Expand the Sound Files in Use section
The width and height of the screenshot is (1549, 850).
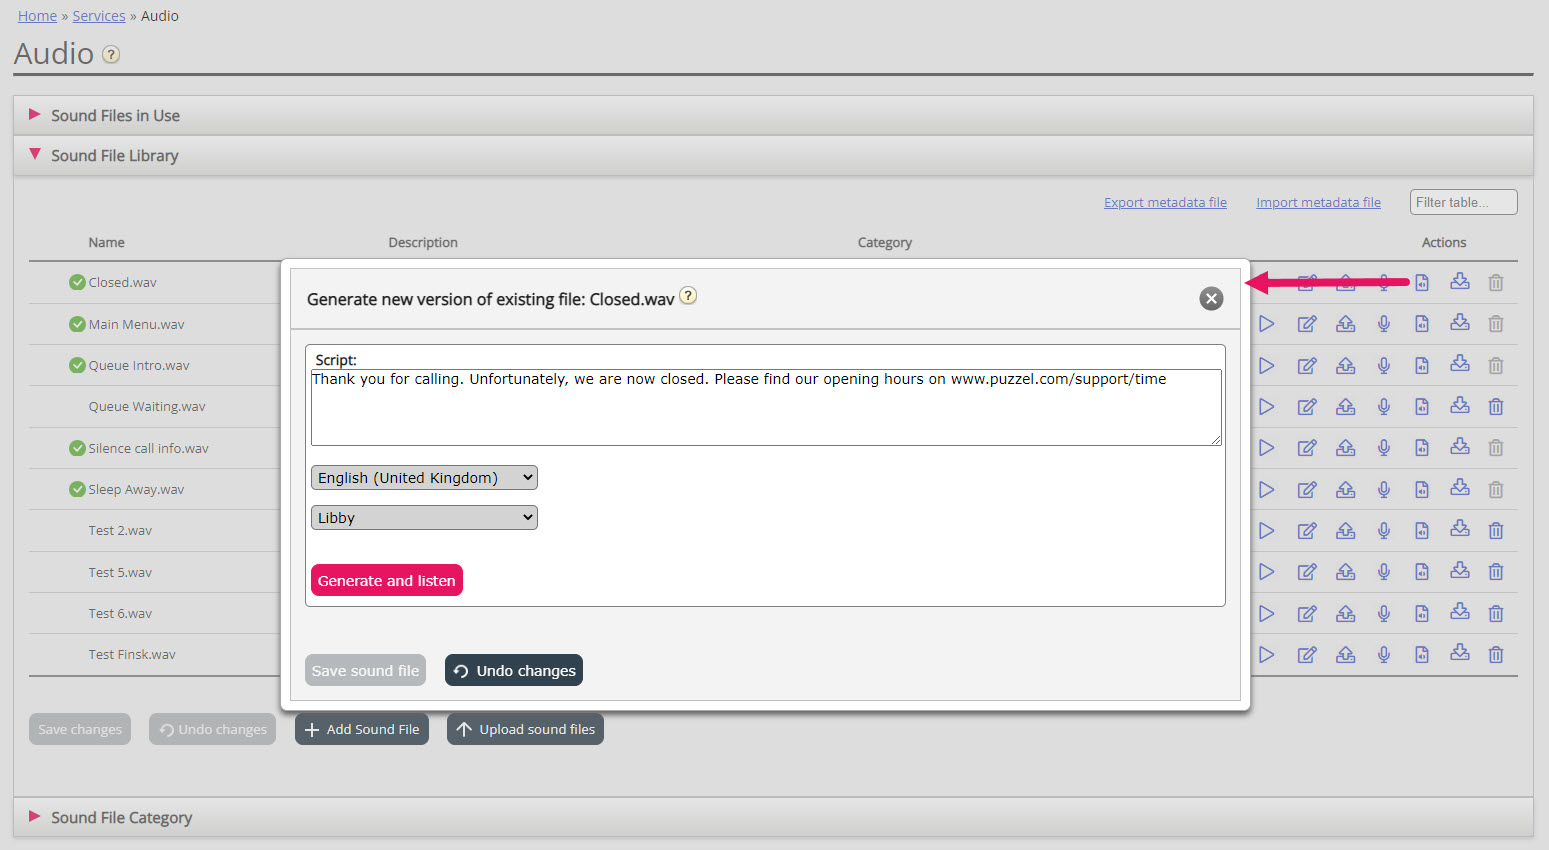[115, 116]
